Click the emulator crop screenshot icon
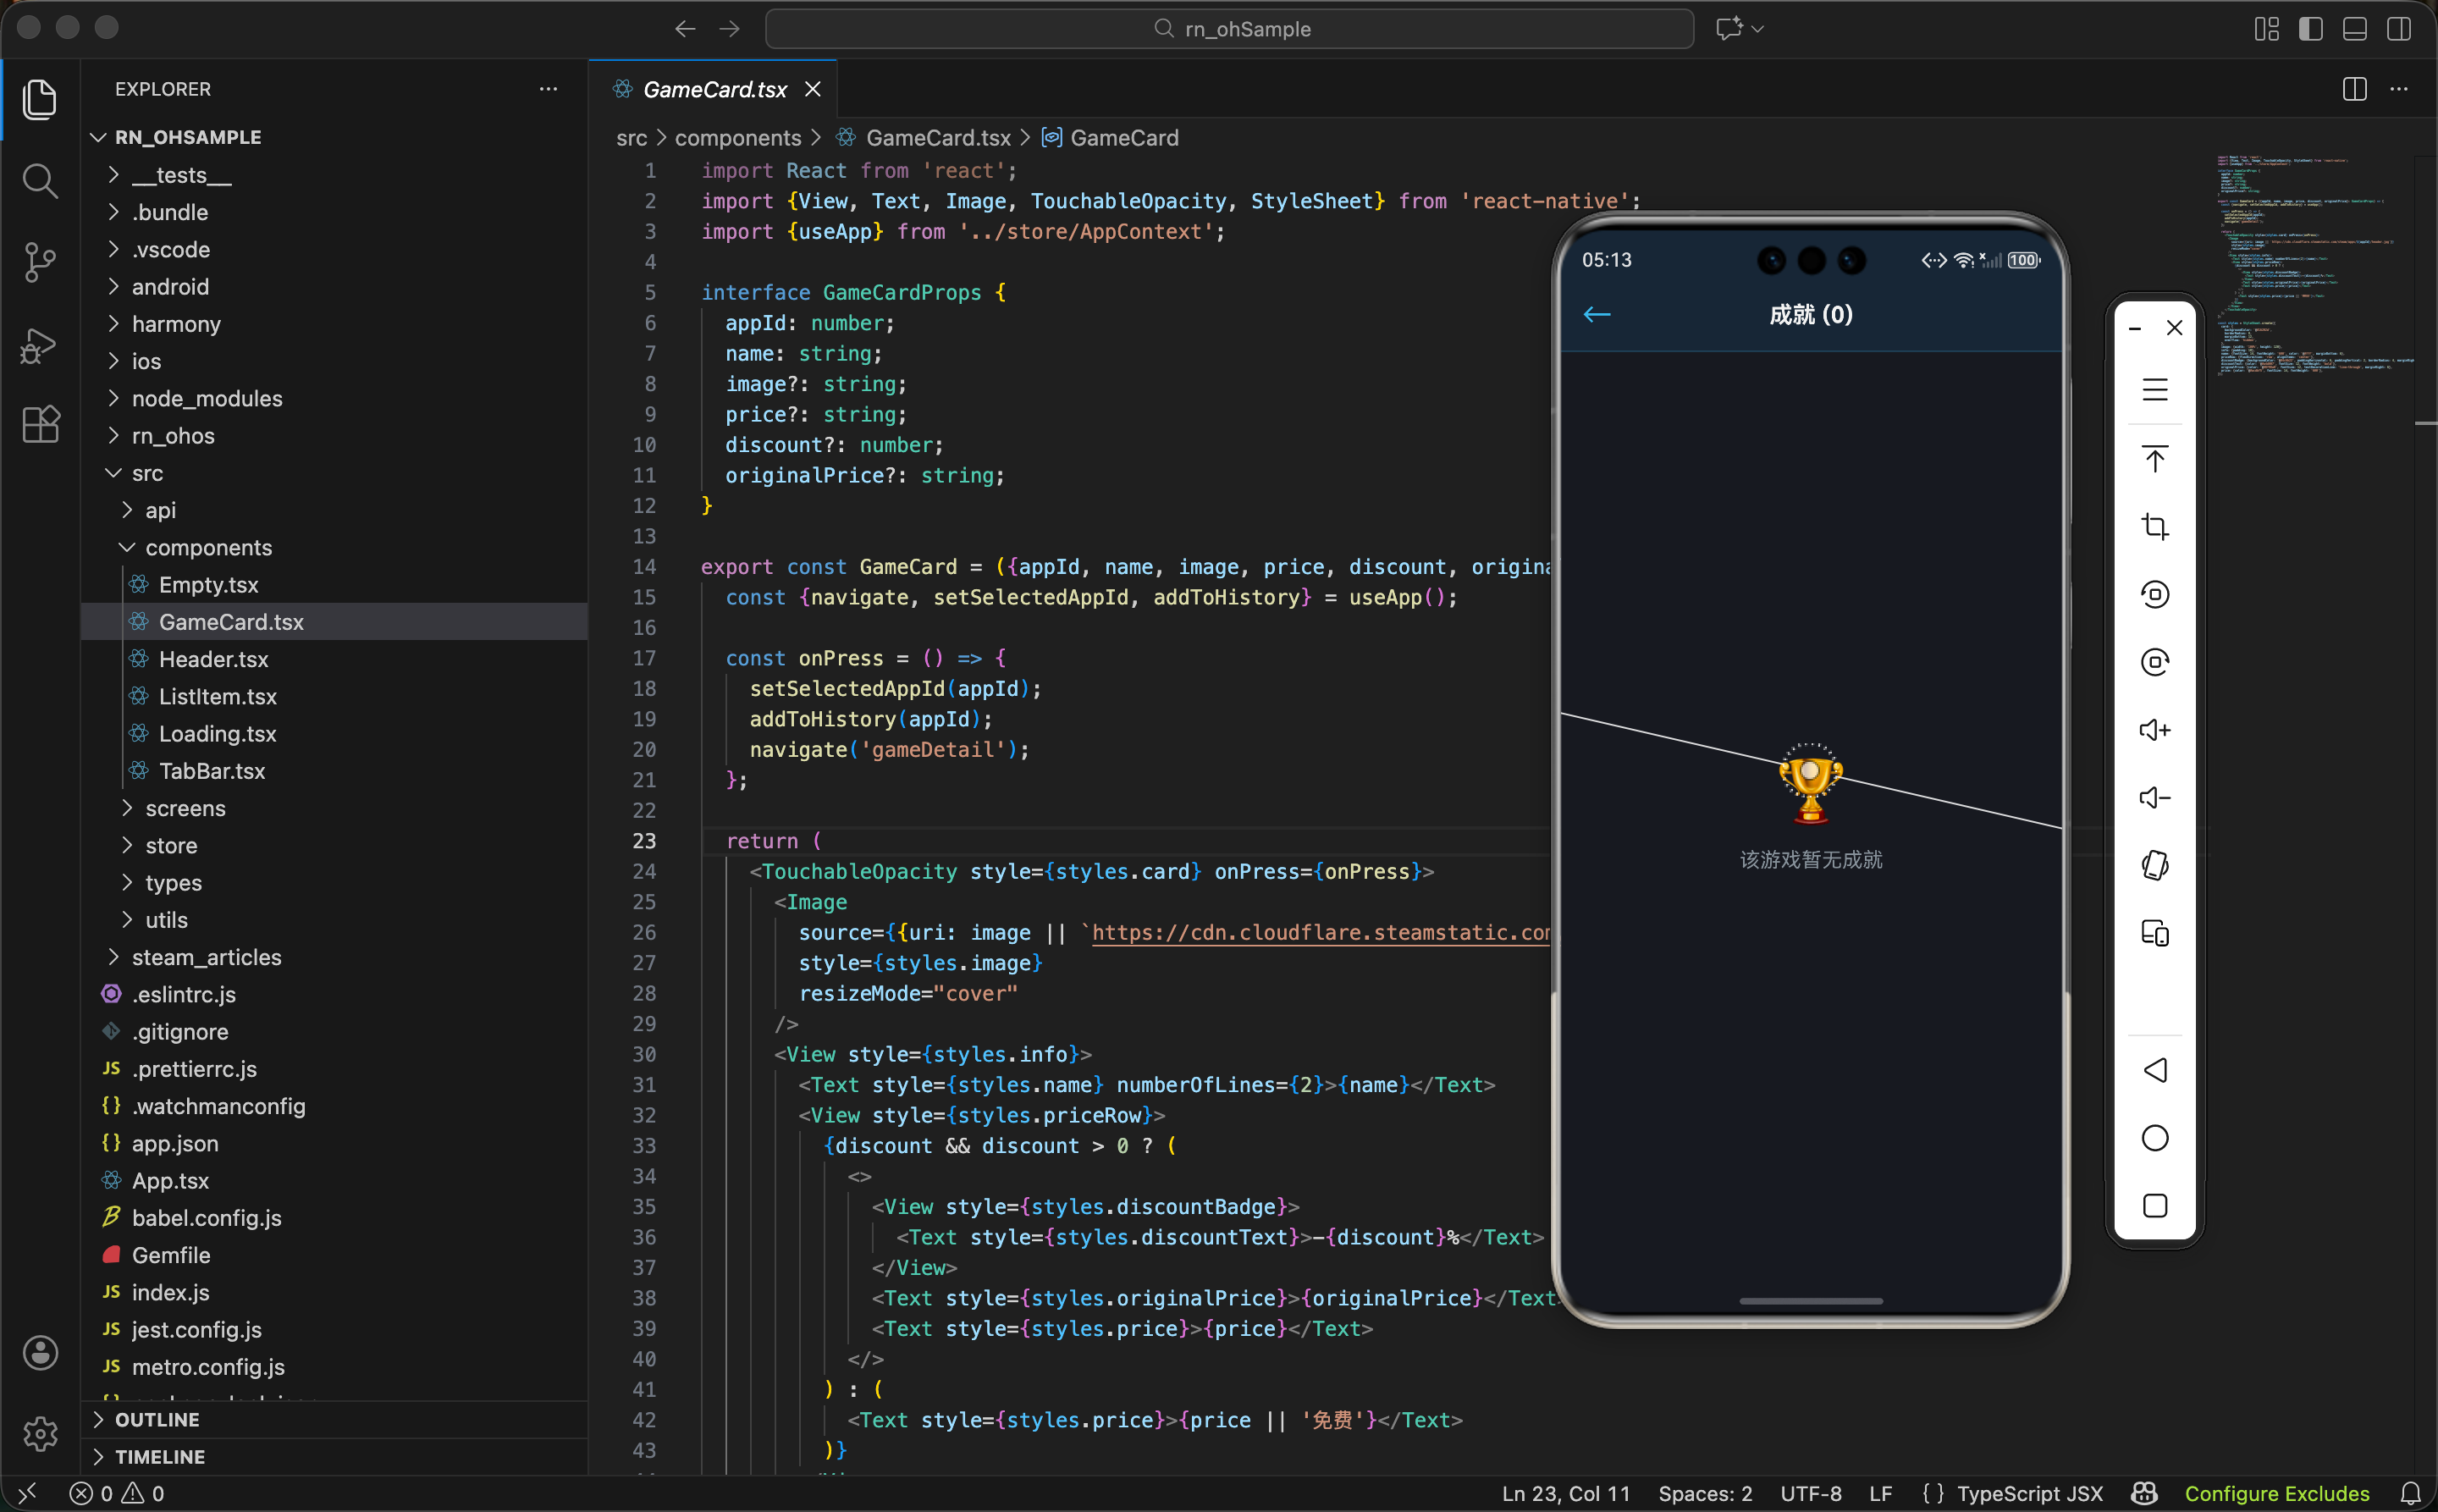 point(2154,526)
